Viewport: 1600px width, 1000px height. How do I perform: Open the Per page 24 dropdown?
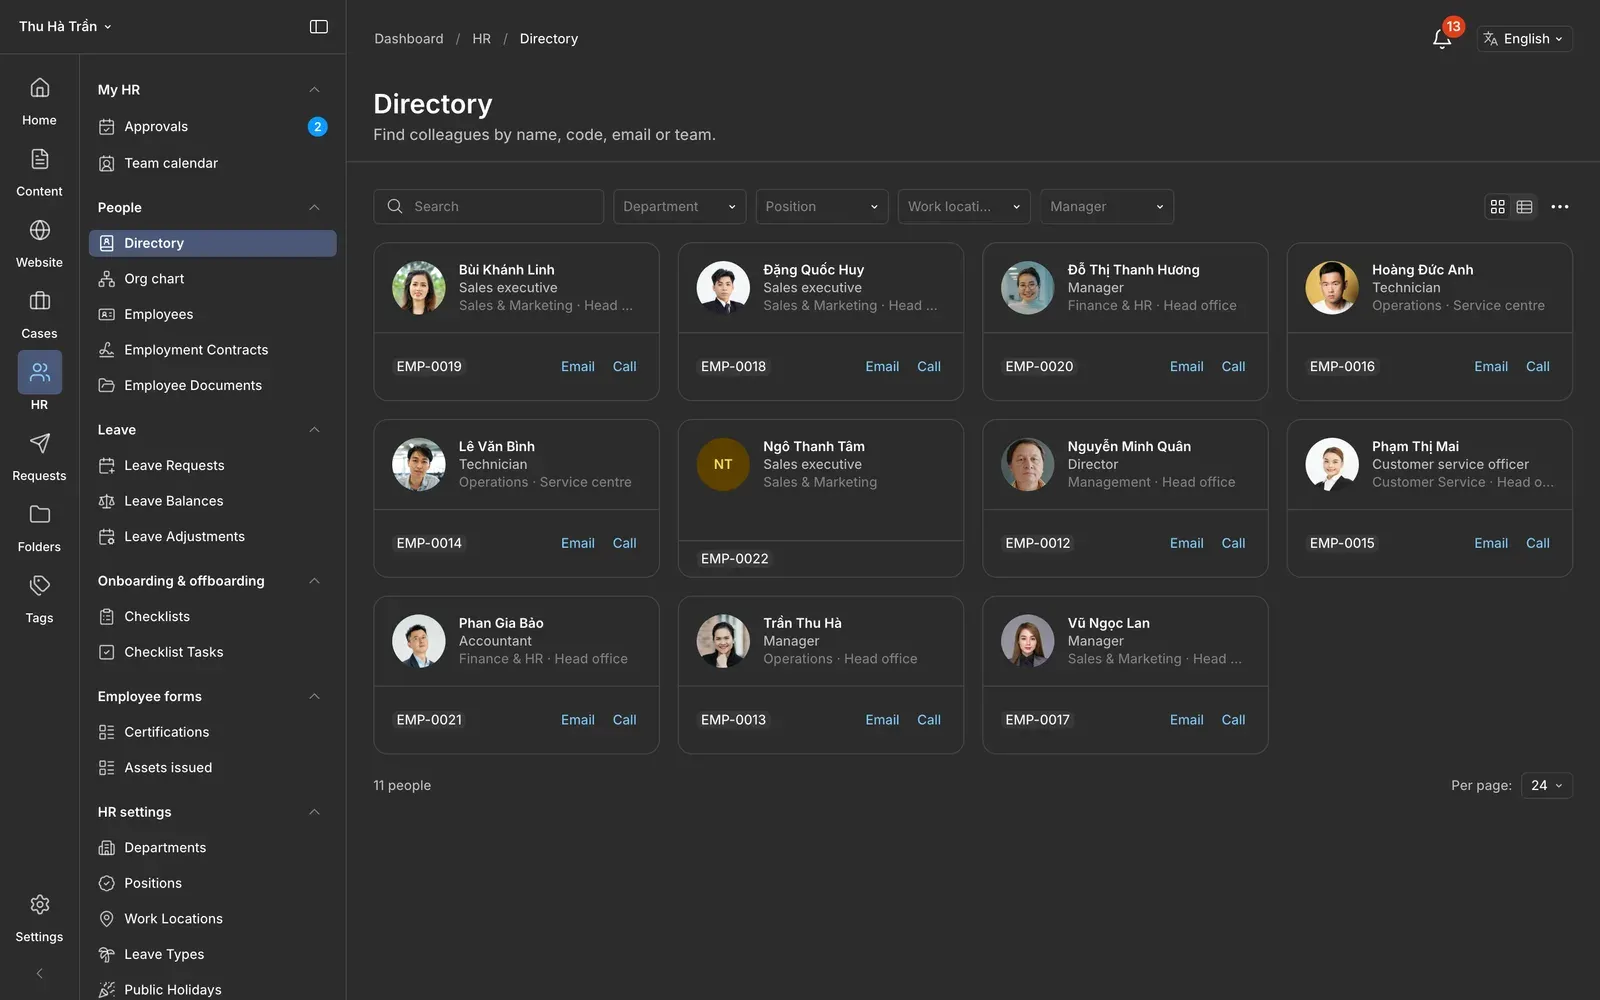click(1547, 786)
